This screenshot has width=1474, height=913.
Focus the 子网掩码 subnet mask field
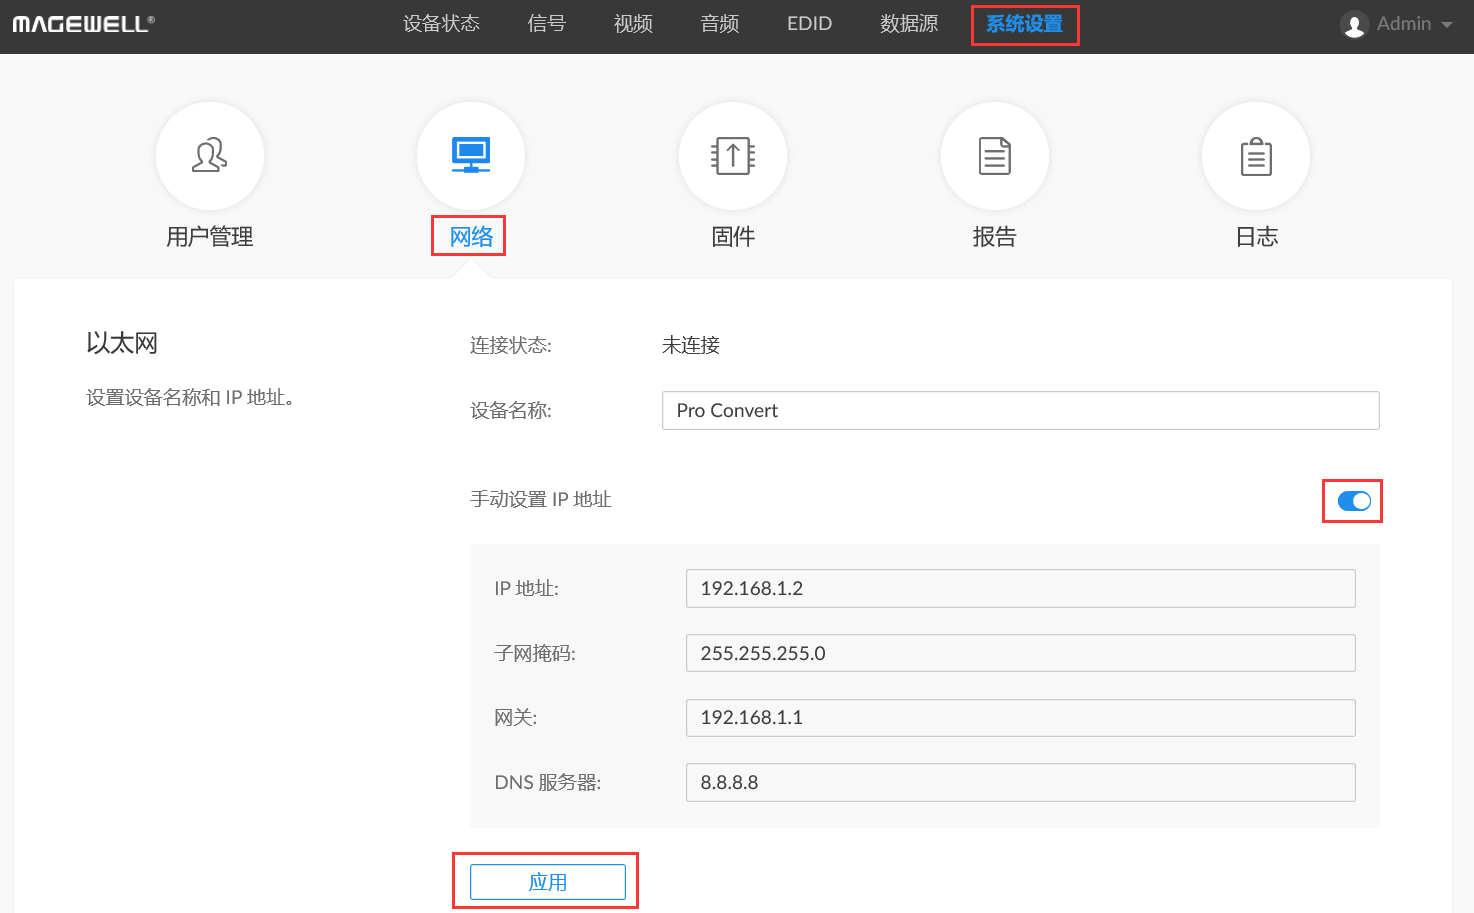click(x=1020, y=653)
